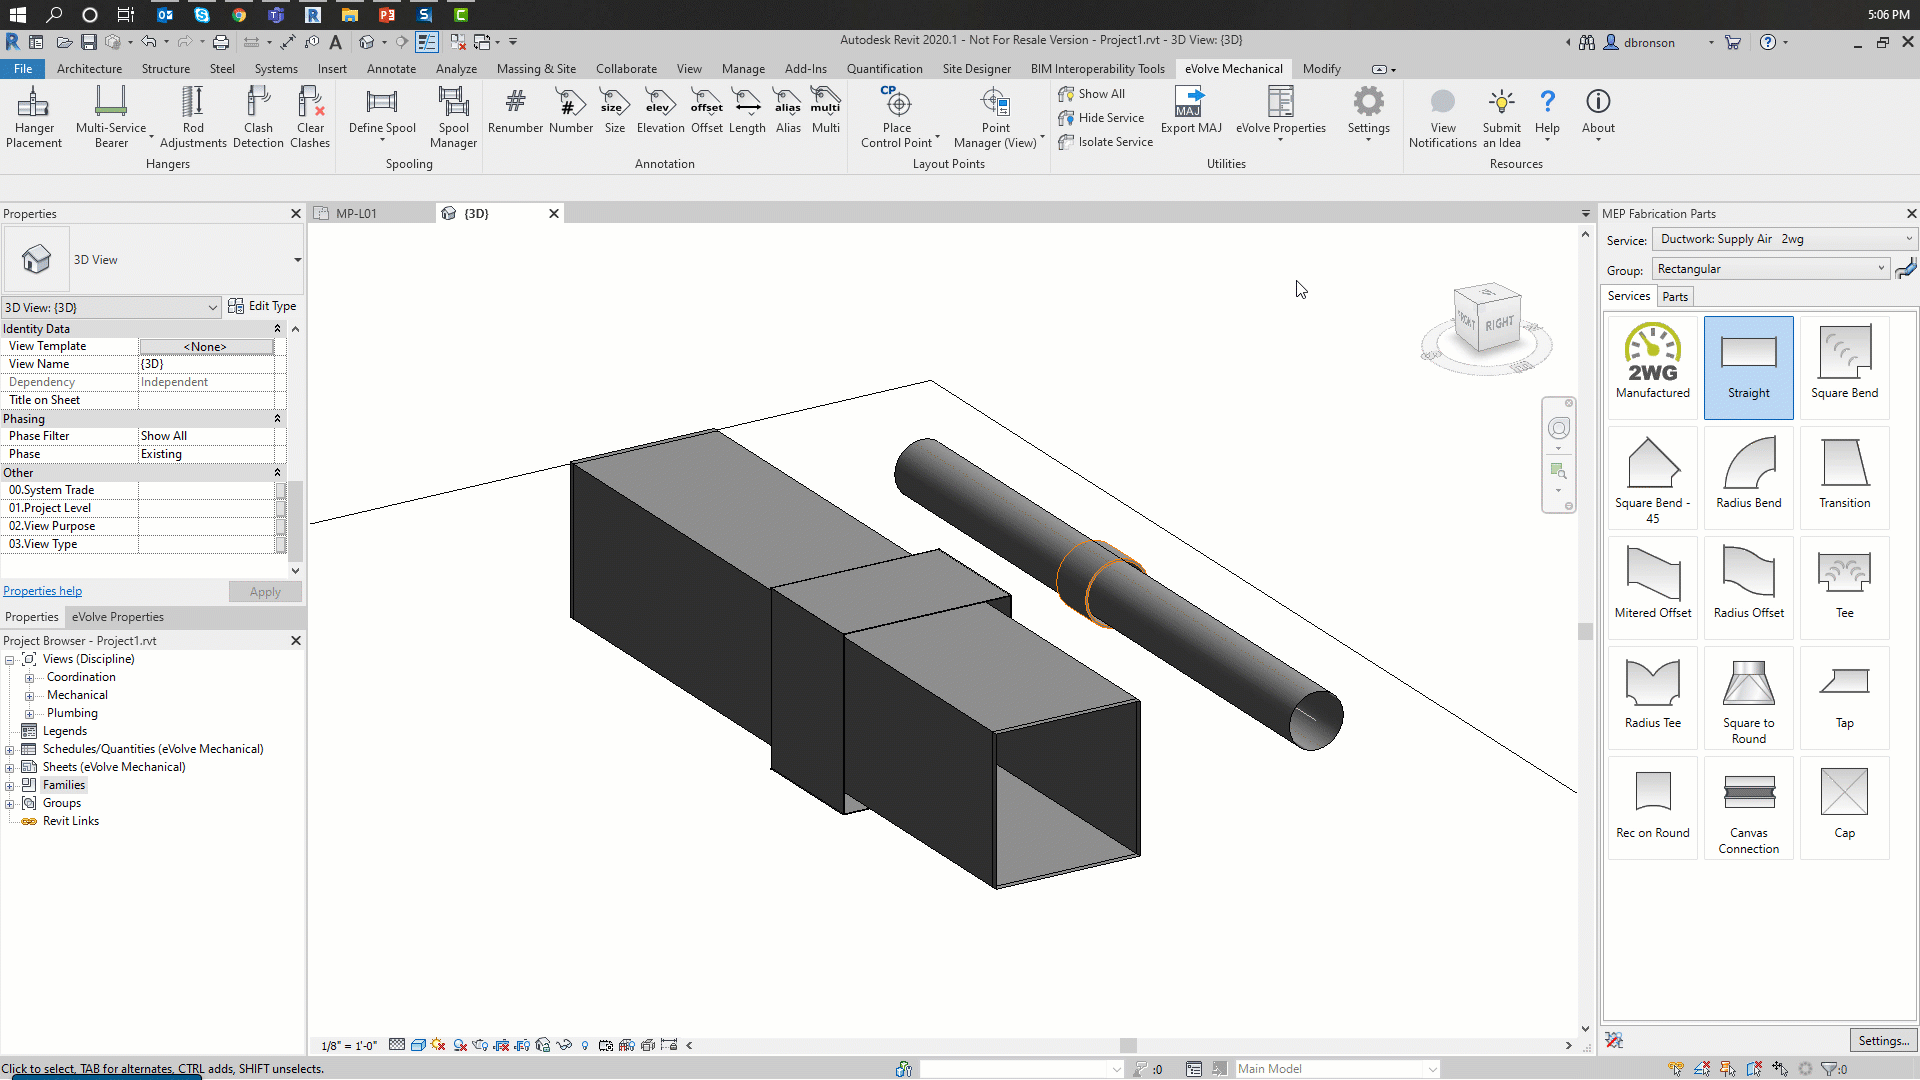Collapse the Phasing properties section
This screenshot has width=1920, height=1080.
point(277,419)
